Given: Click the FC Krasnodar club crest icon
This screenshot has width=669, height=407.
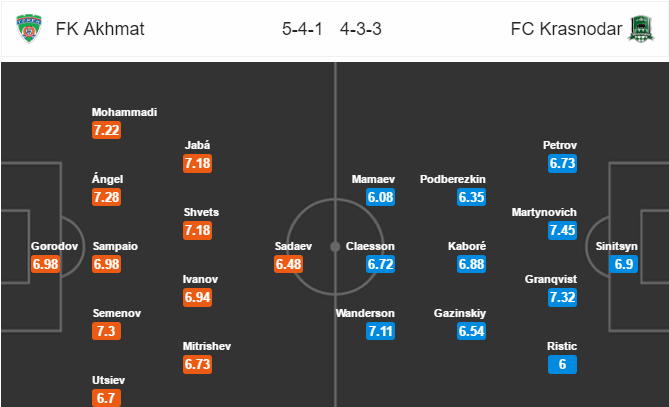Looking at the screenshot, I should tap(638, 29).
